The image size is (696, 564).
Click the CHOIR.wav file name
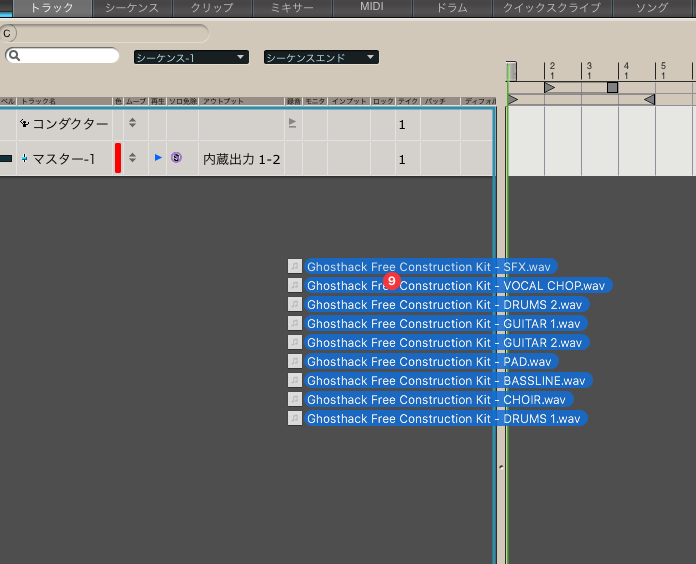[439, 400]
